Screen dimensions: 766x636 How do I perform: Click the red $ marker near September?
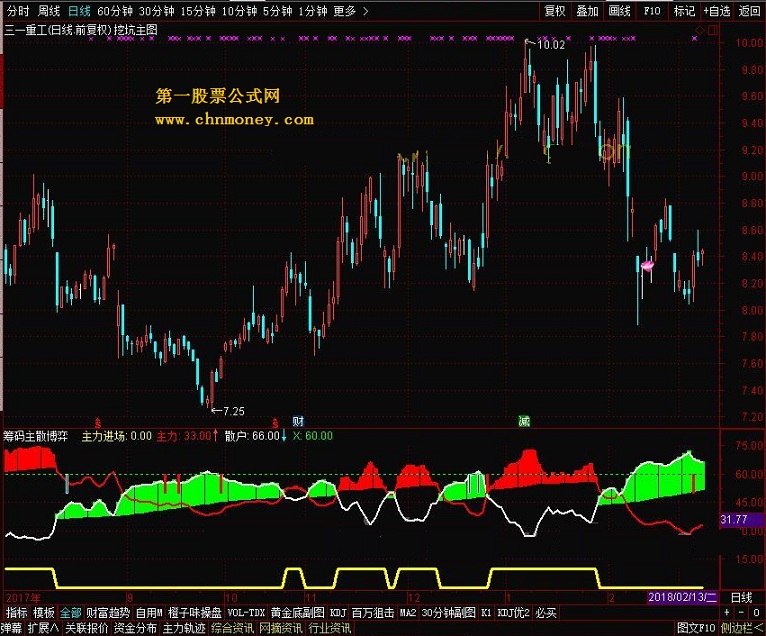98,422
